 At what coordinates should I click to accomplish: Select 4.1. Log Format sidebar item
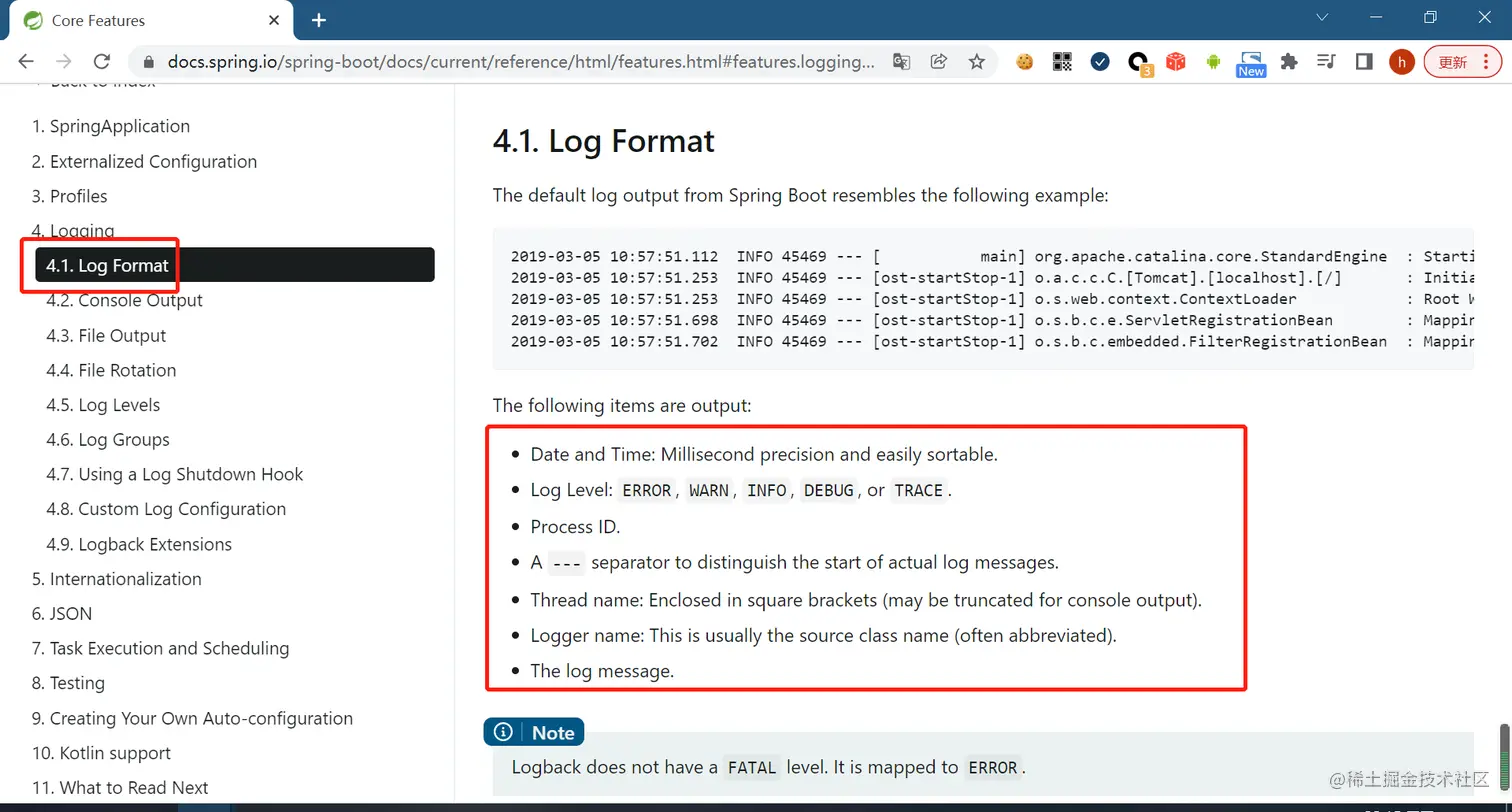click(235, 265)
